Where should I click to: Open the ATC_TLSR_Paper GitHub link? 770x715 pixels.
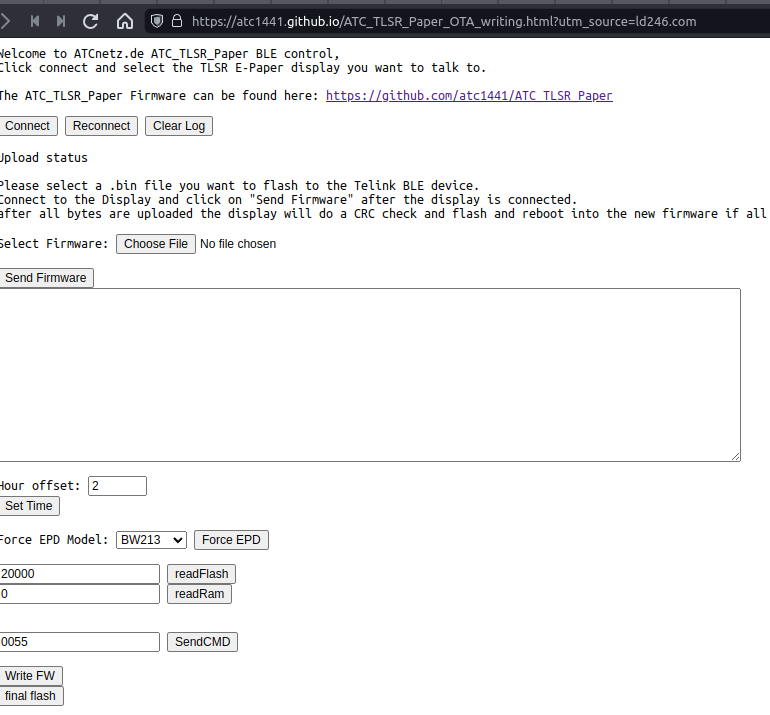pyautogui.click(x=469, y=95)
